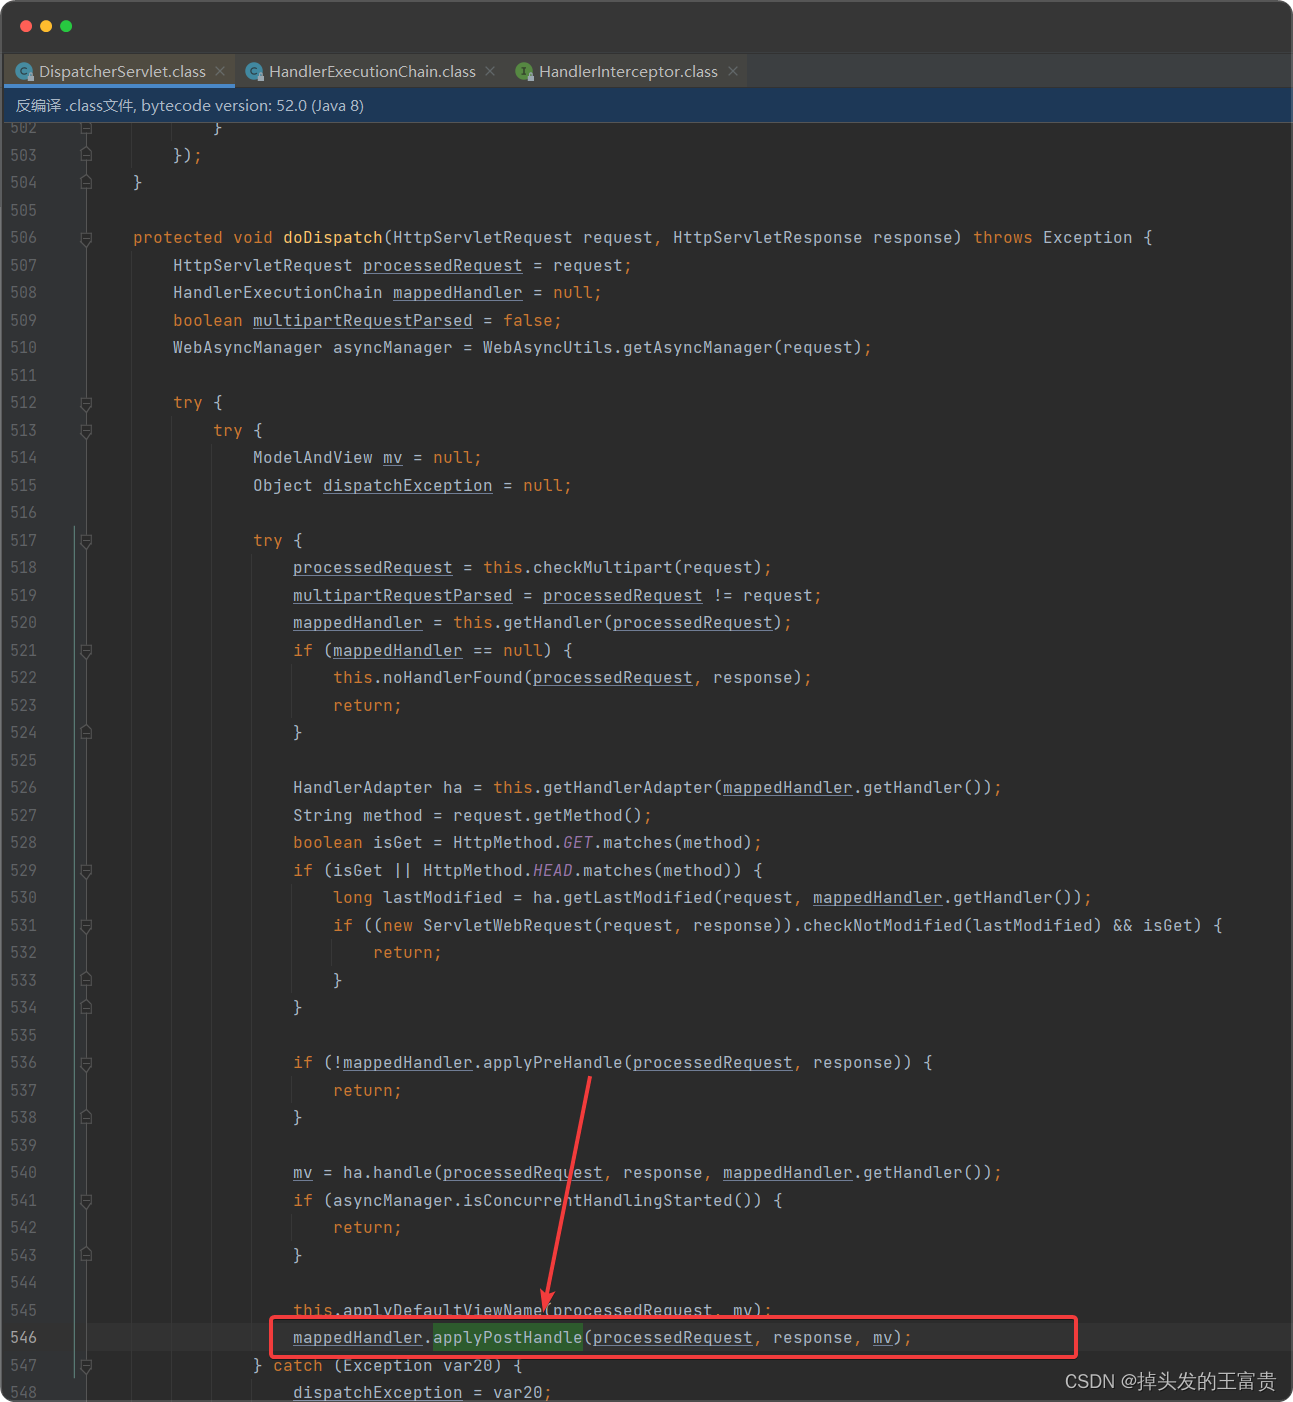Collapse the isConcurrentHandlingStarted block at line 541
The width and height of the screenshot is (1293, 1402).
(86, 1201)
